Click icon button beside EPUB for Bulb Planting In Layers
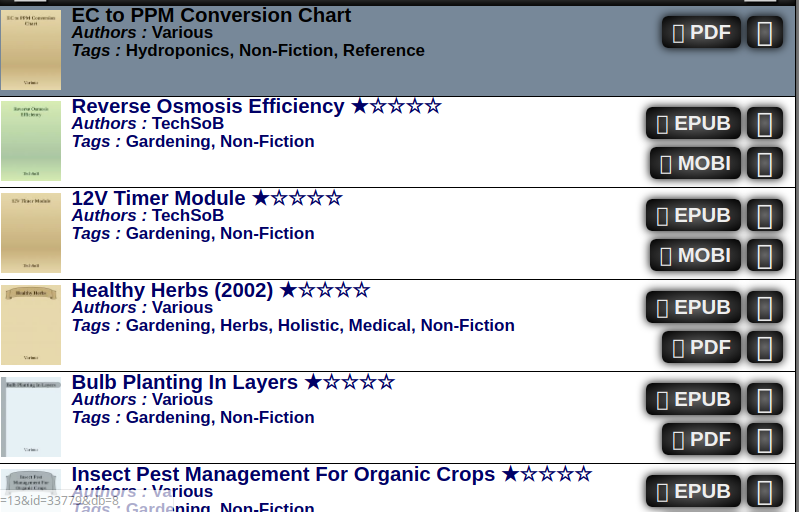 [x=765, y=400]
